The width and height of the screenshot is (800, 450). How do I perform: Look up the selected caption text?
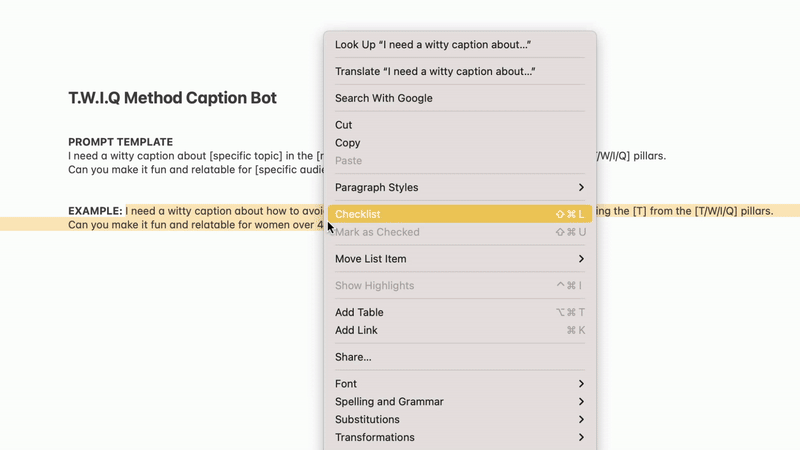tap(432, 45)
